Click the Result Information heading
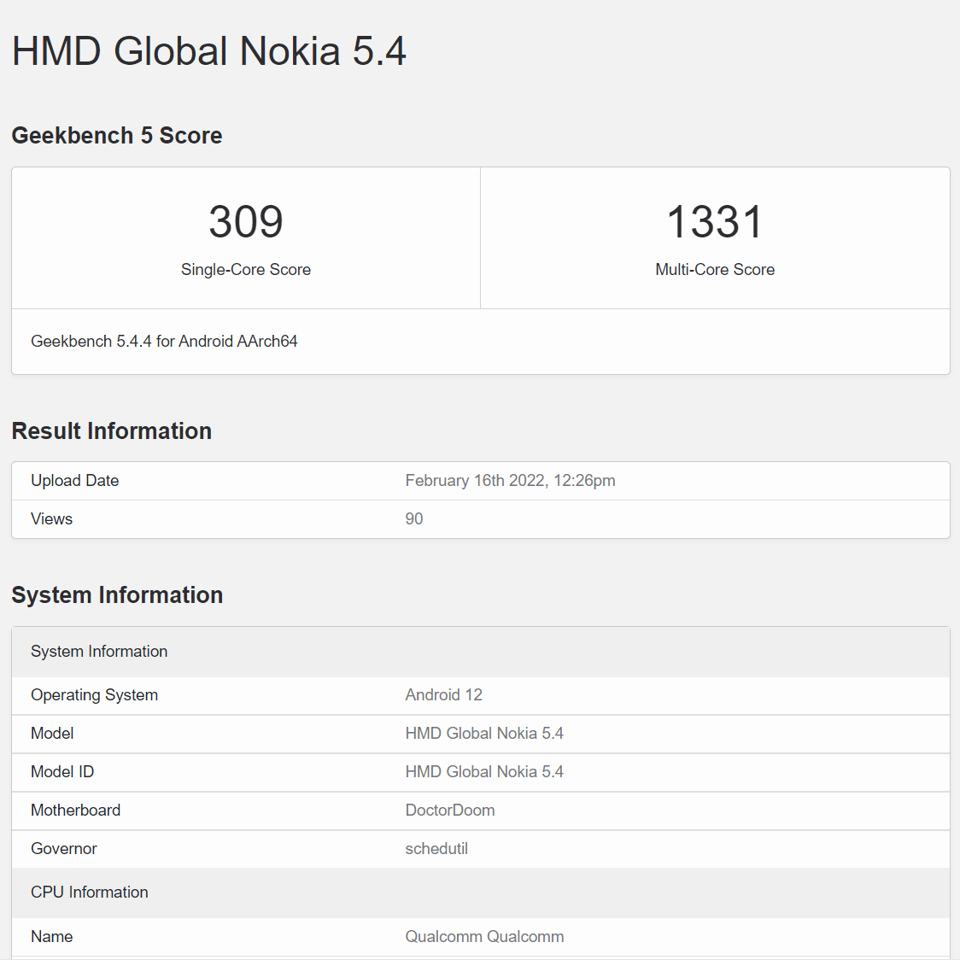This screenshot has height=960, width=960. (111, 431)
